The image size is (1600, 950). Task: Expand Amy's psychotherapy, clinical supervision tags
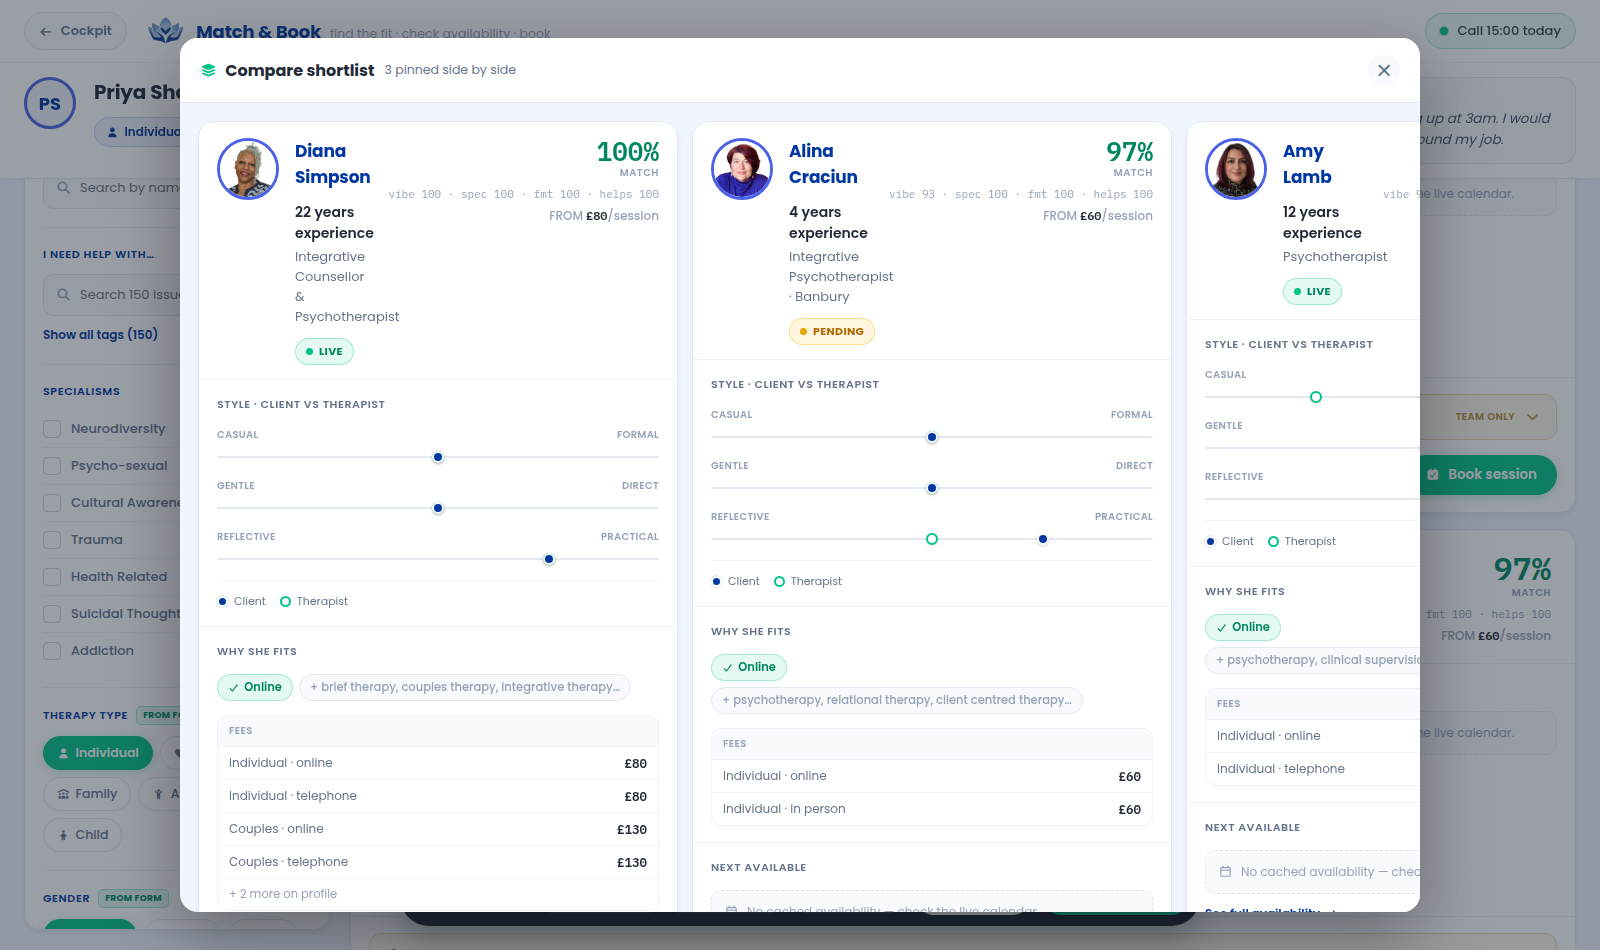point(1312,660)
